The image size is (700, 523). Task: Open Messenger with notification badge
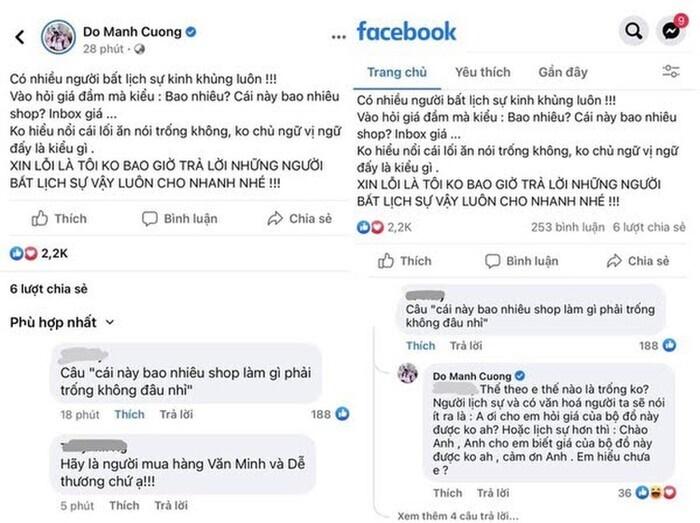pyautogui.click(x=672, y=31)
